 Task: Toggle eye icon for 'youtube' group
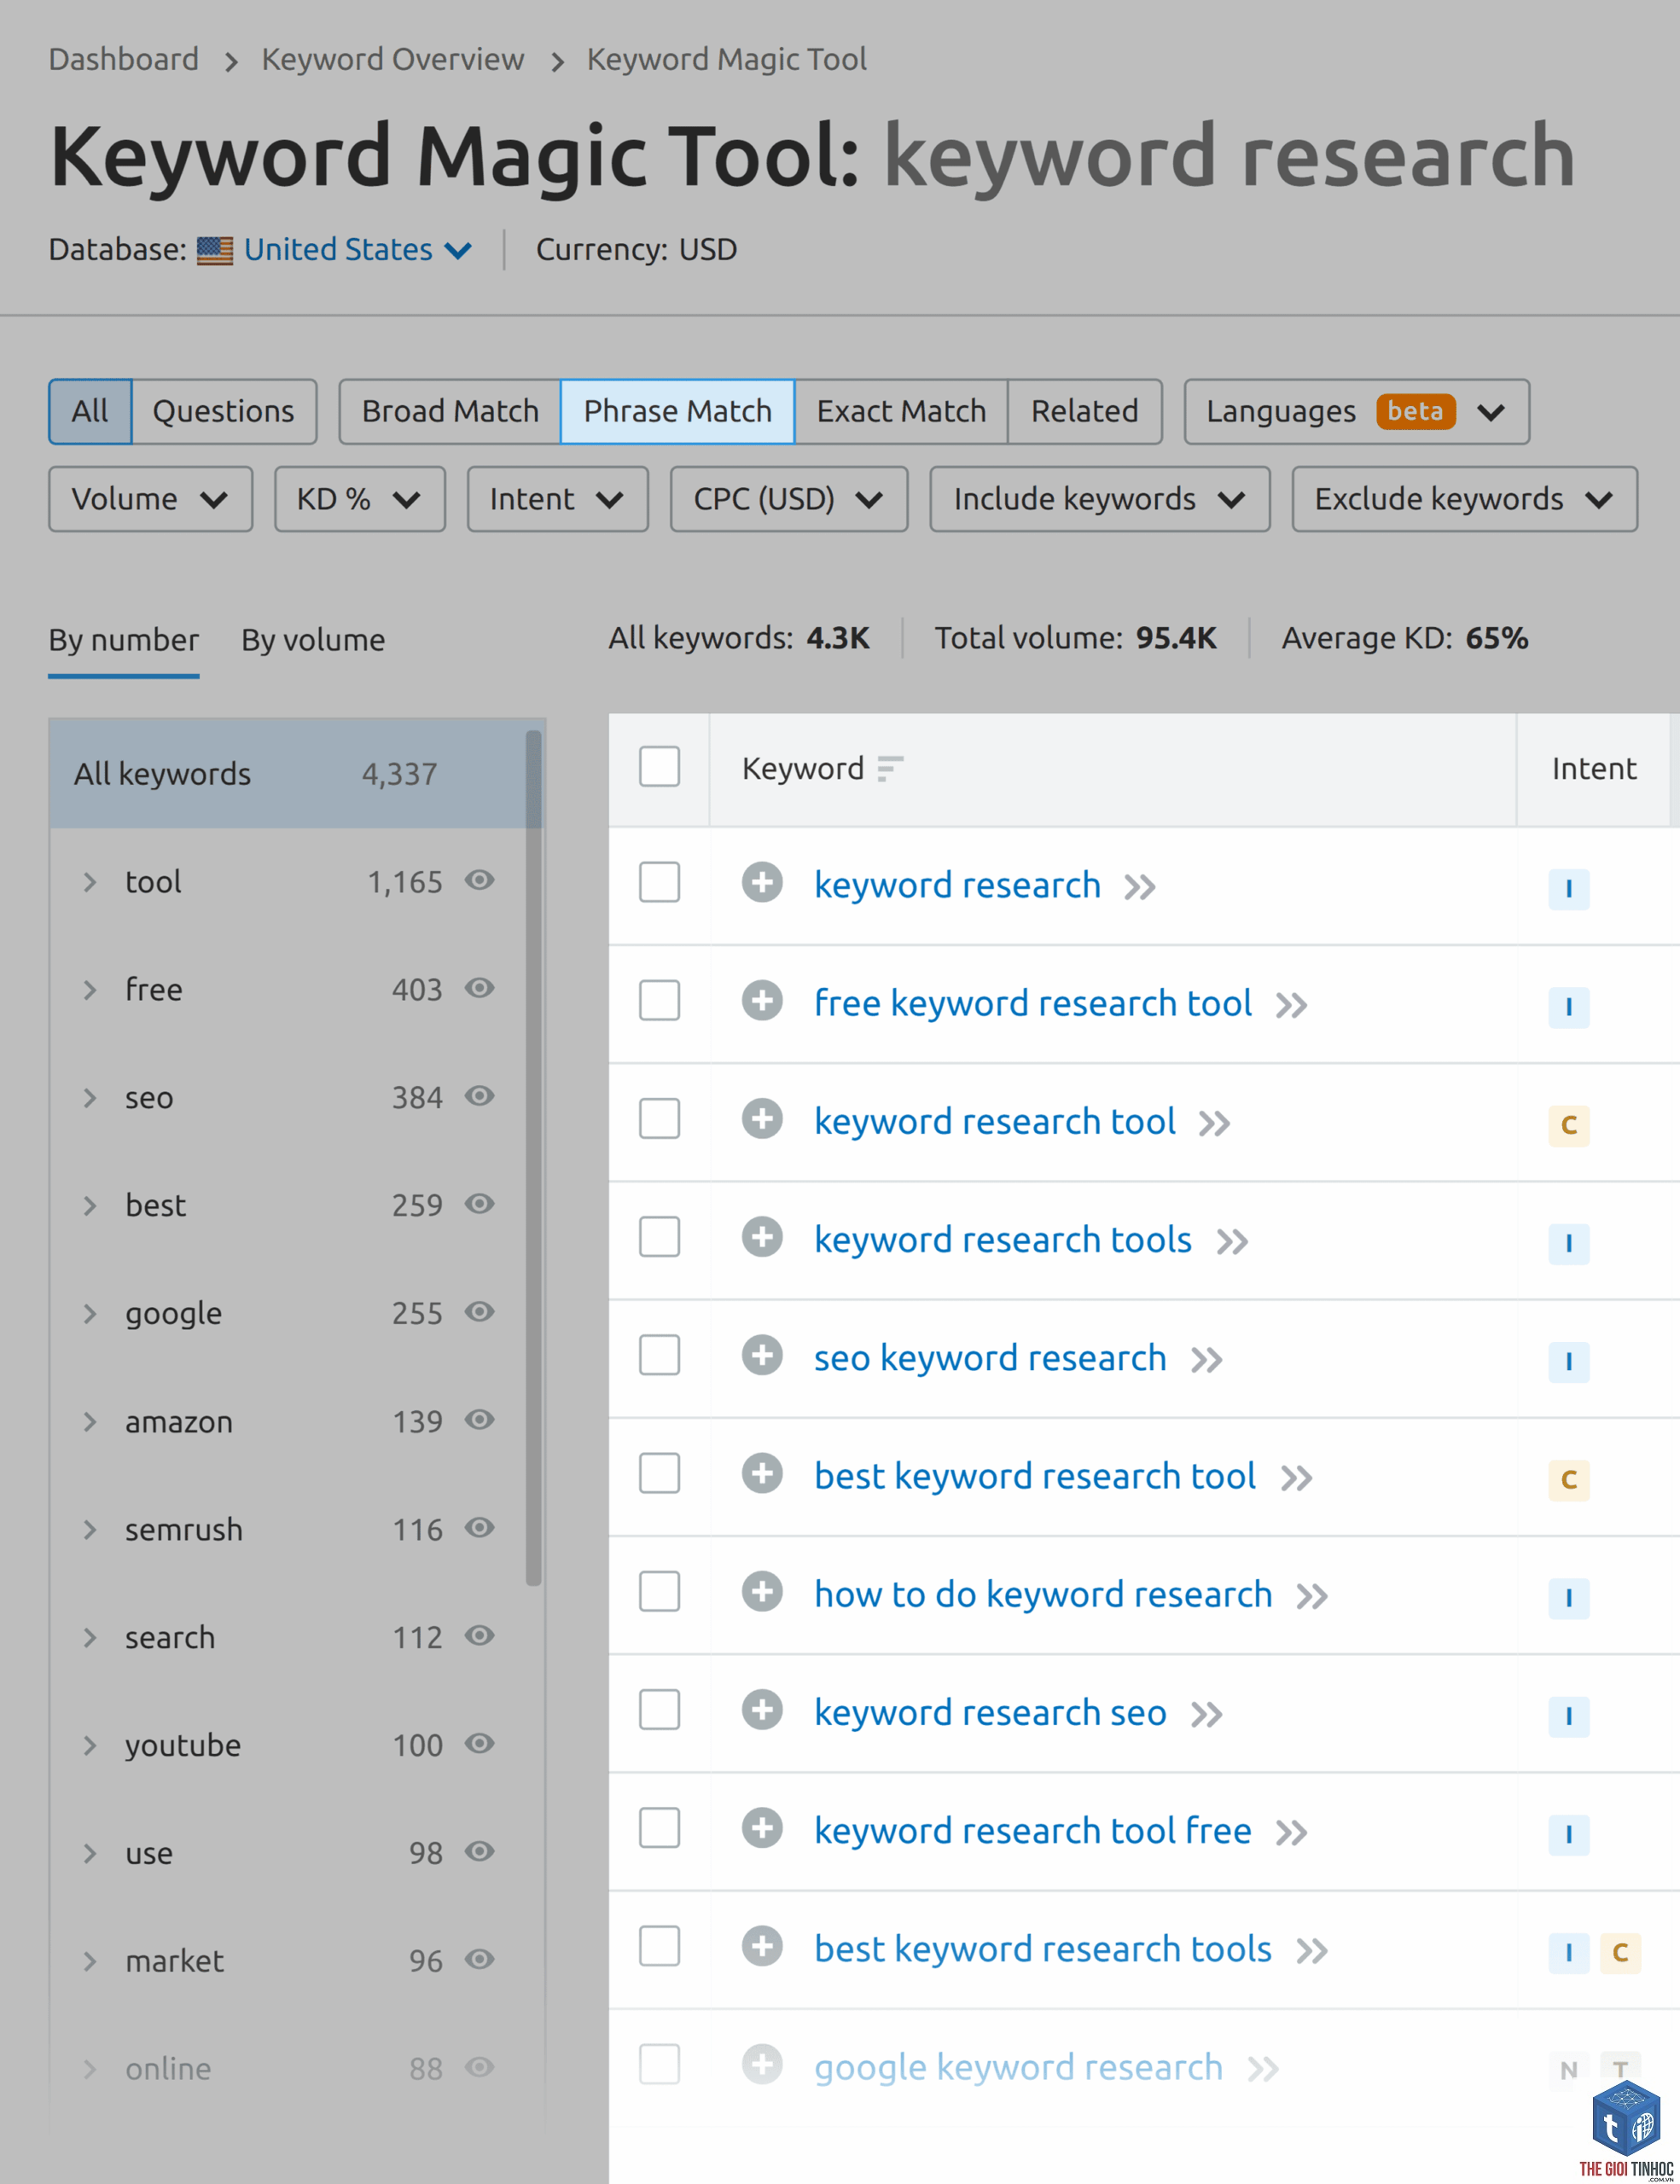(x=480, y=1744)
